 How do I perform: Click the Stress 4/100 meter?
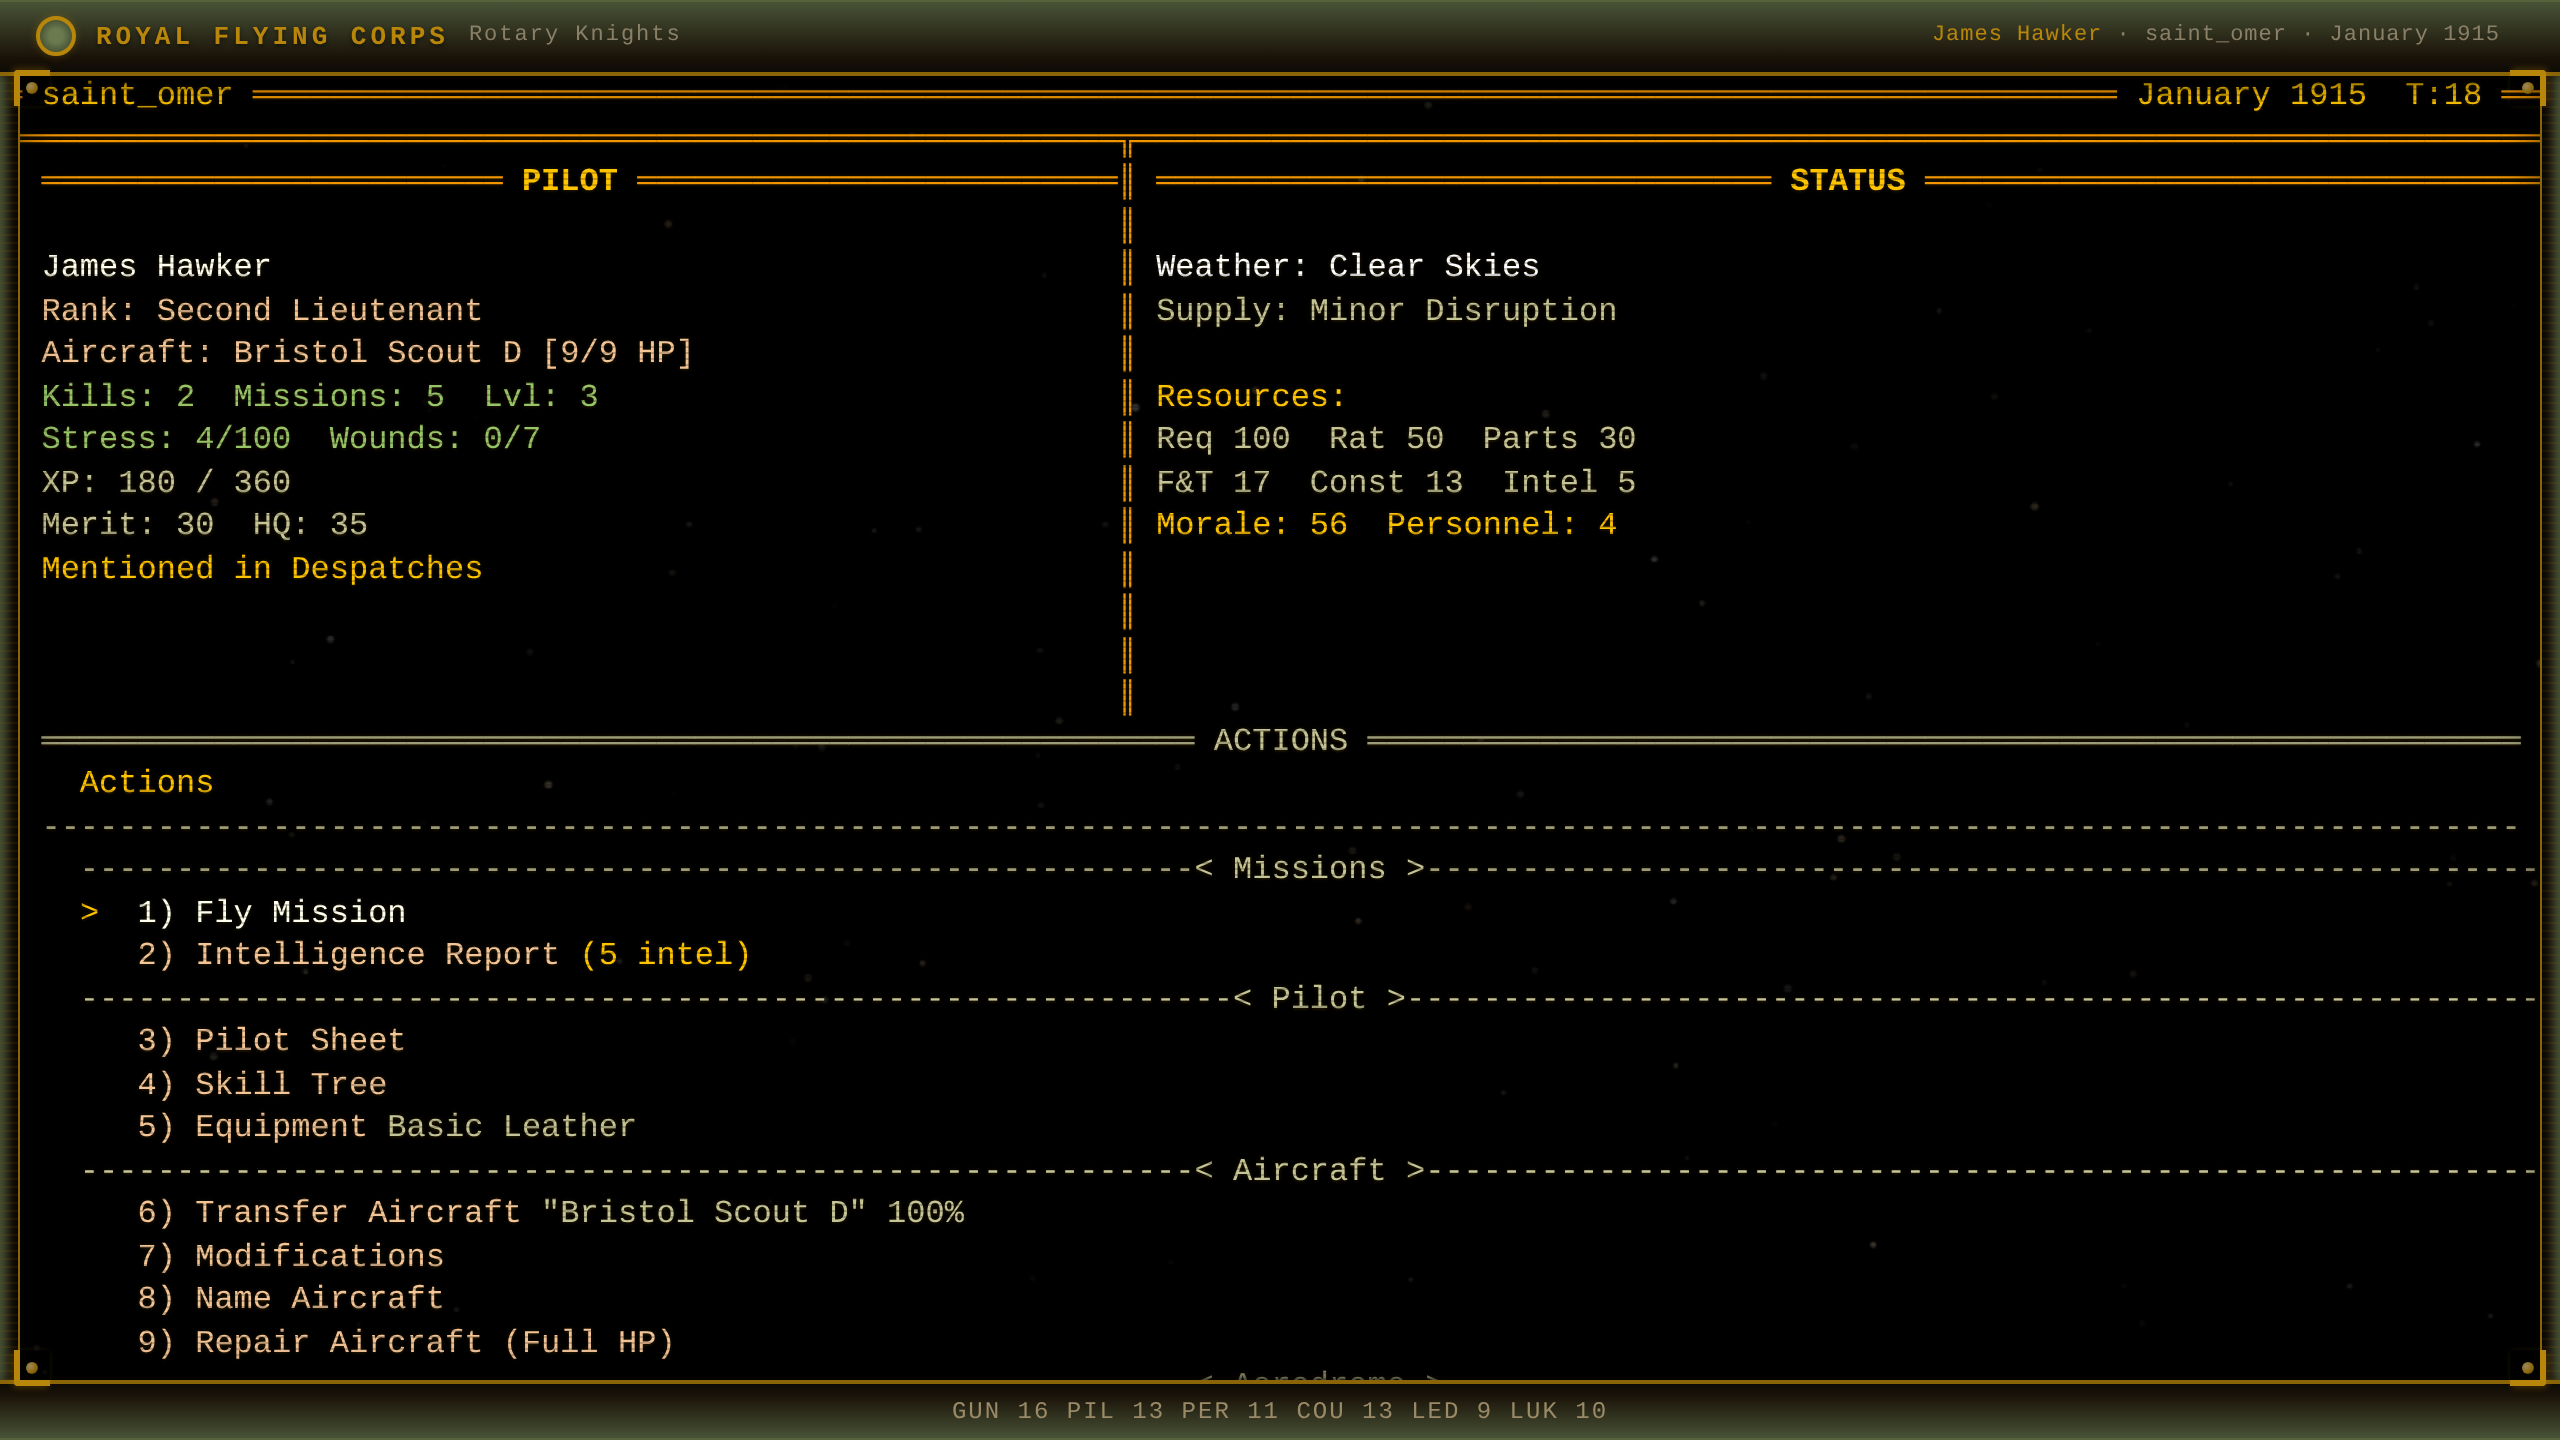tap(165, 437)
